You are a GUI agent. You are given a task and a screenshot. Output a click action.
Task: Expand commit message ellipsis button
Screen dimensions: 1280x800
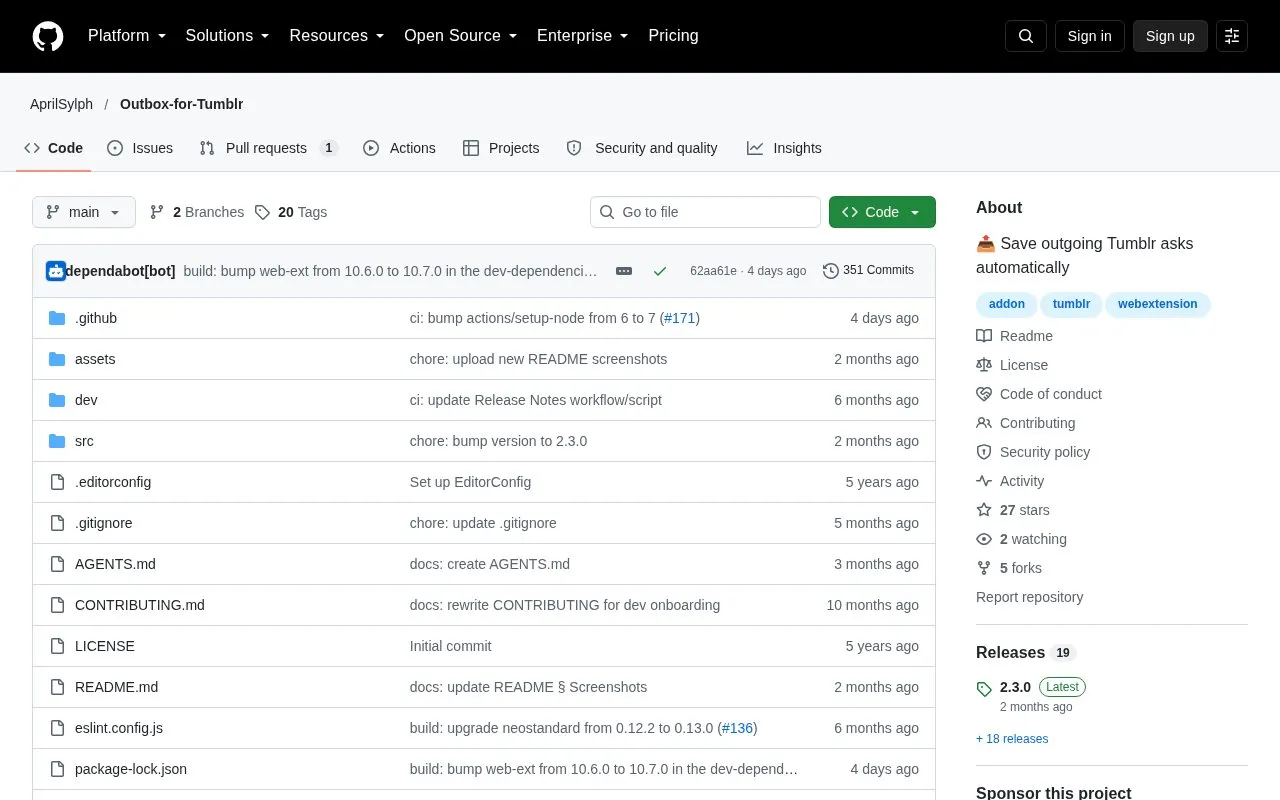click(624, 271)
